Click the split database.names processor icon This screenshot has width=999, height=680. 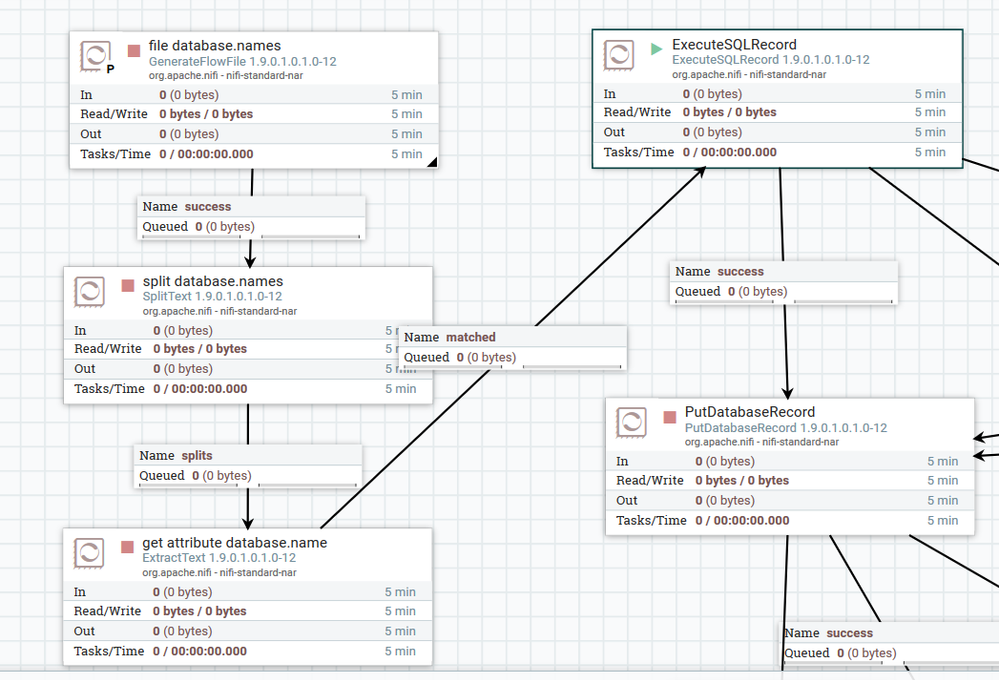click(90, 291)
